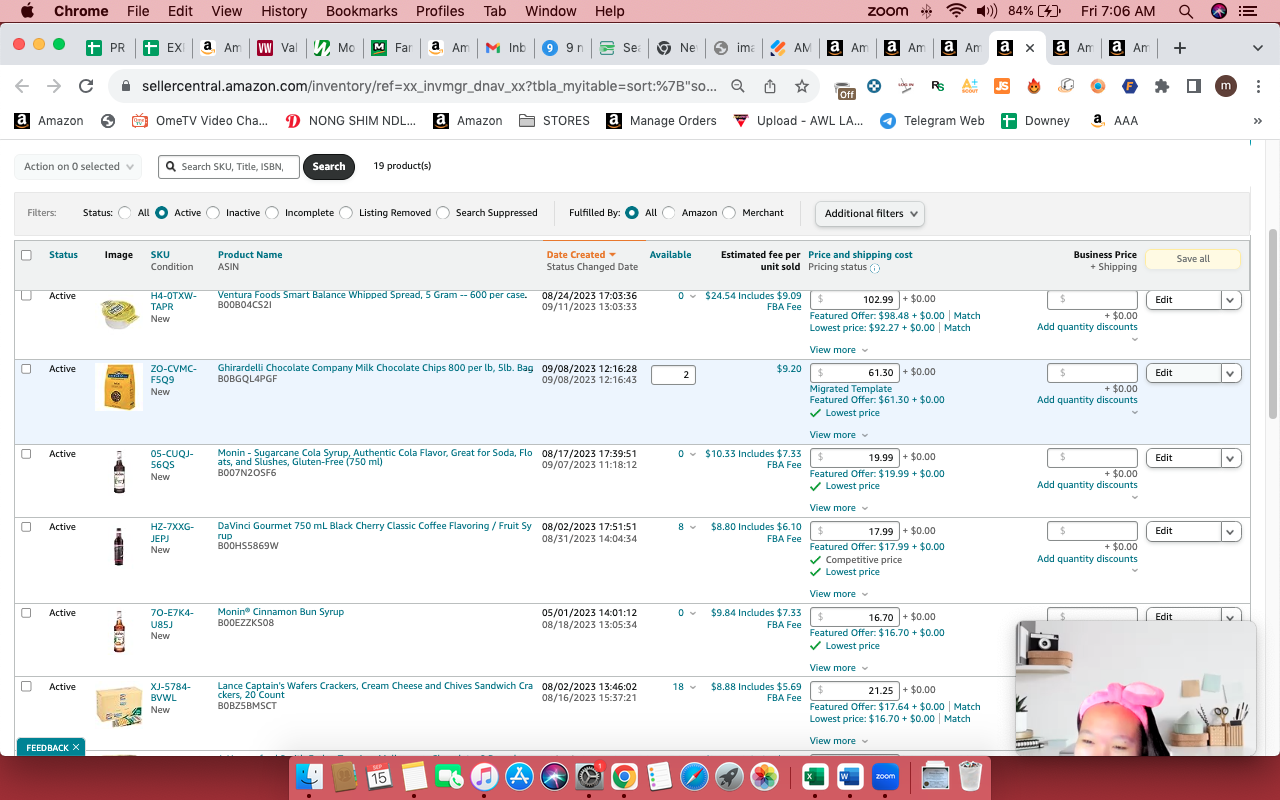The height and width of the screenshot is (800, 1280).
Task: Reload the Seller Central page
Action: [x=86, y=86]
